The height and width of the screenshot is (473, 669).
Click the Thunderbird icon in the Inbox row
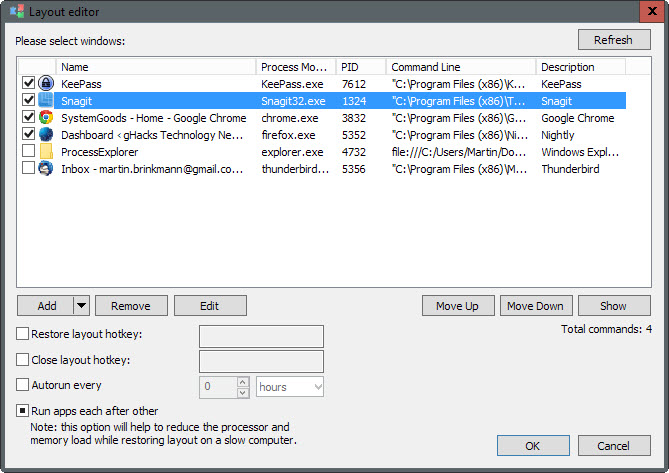(46, 168)
